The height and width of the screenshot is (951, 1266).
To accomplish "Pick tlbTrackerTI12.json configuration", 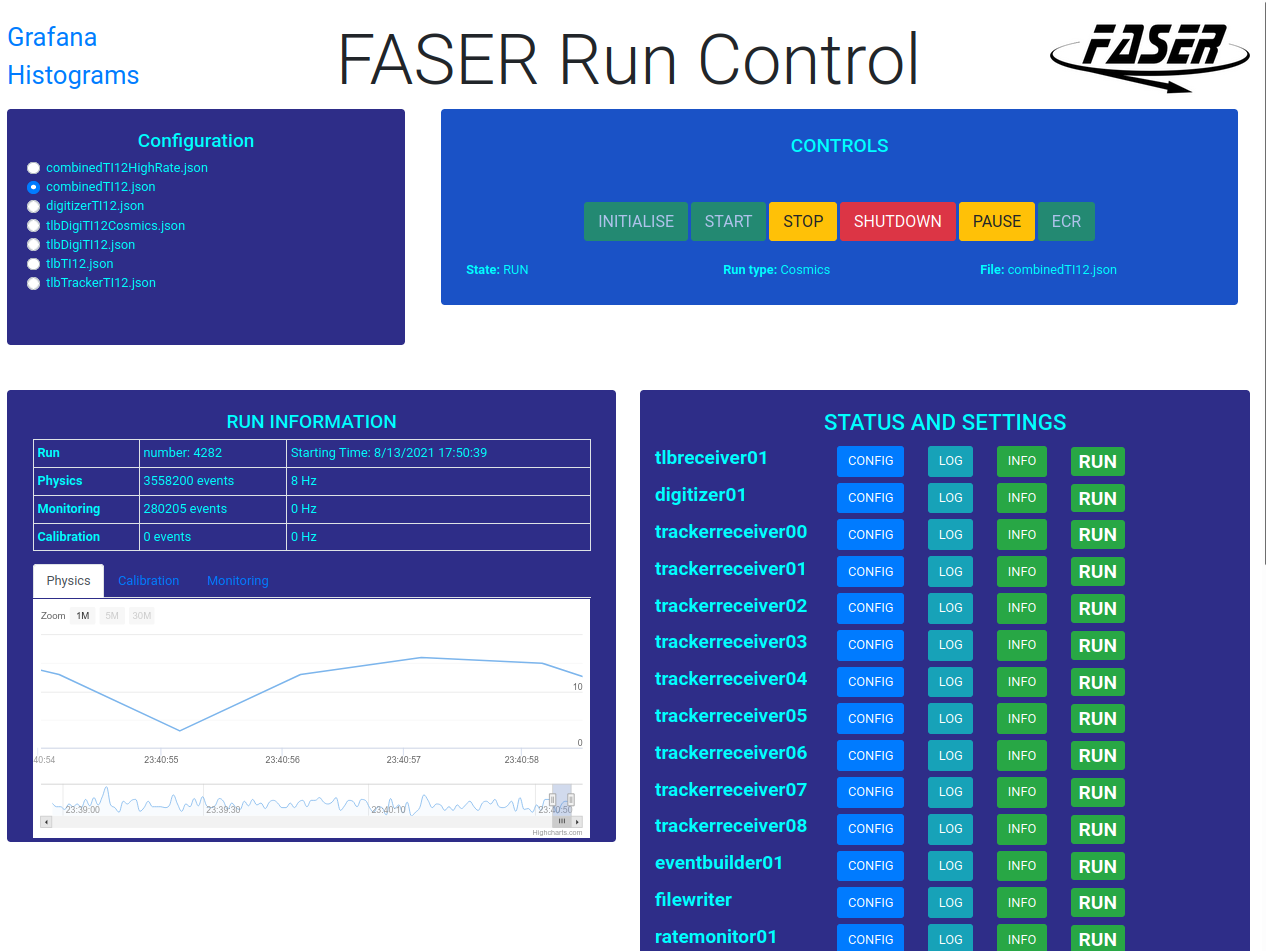I will tap(34, 283).
